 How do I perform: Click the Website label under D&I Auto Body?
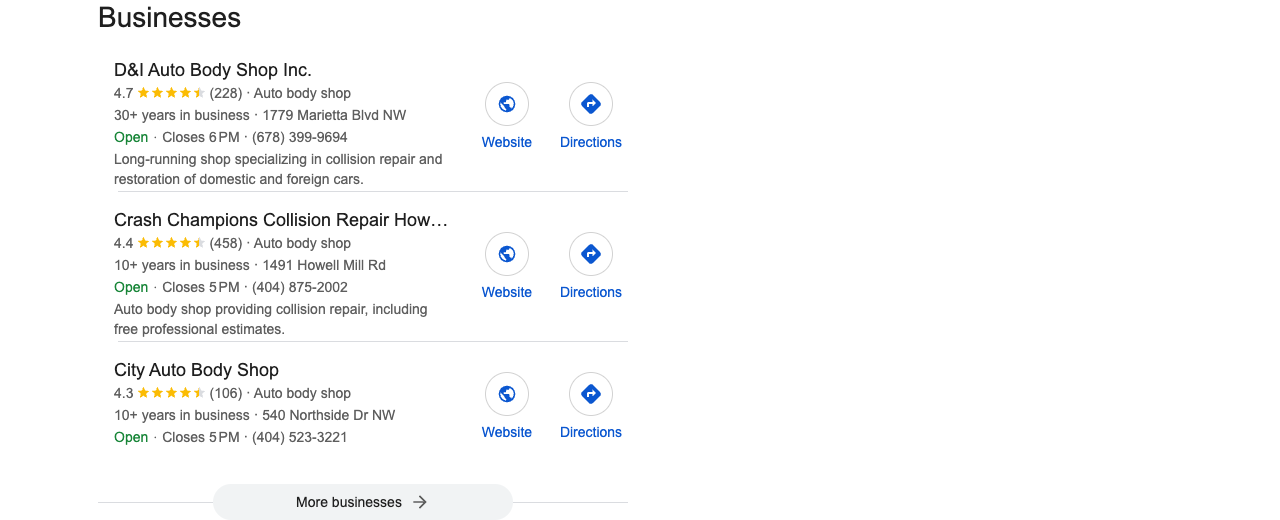507,142
